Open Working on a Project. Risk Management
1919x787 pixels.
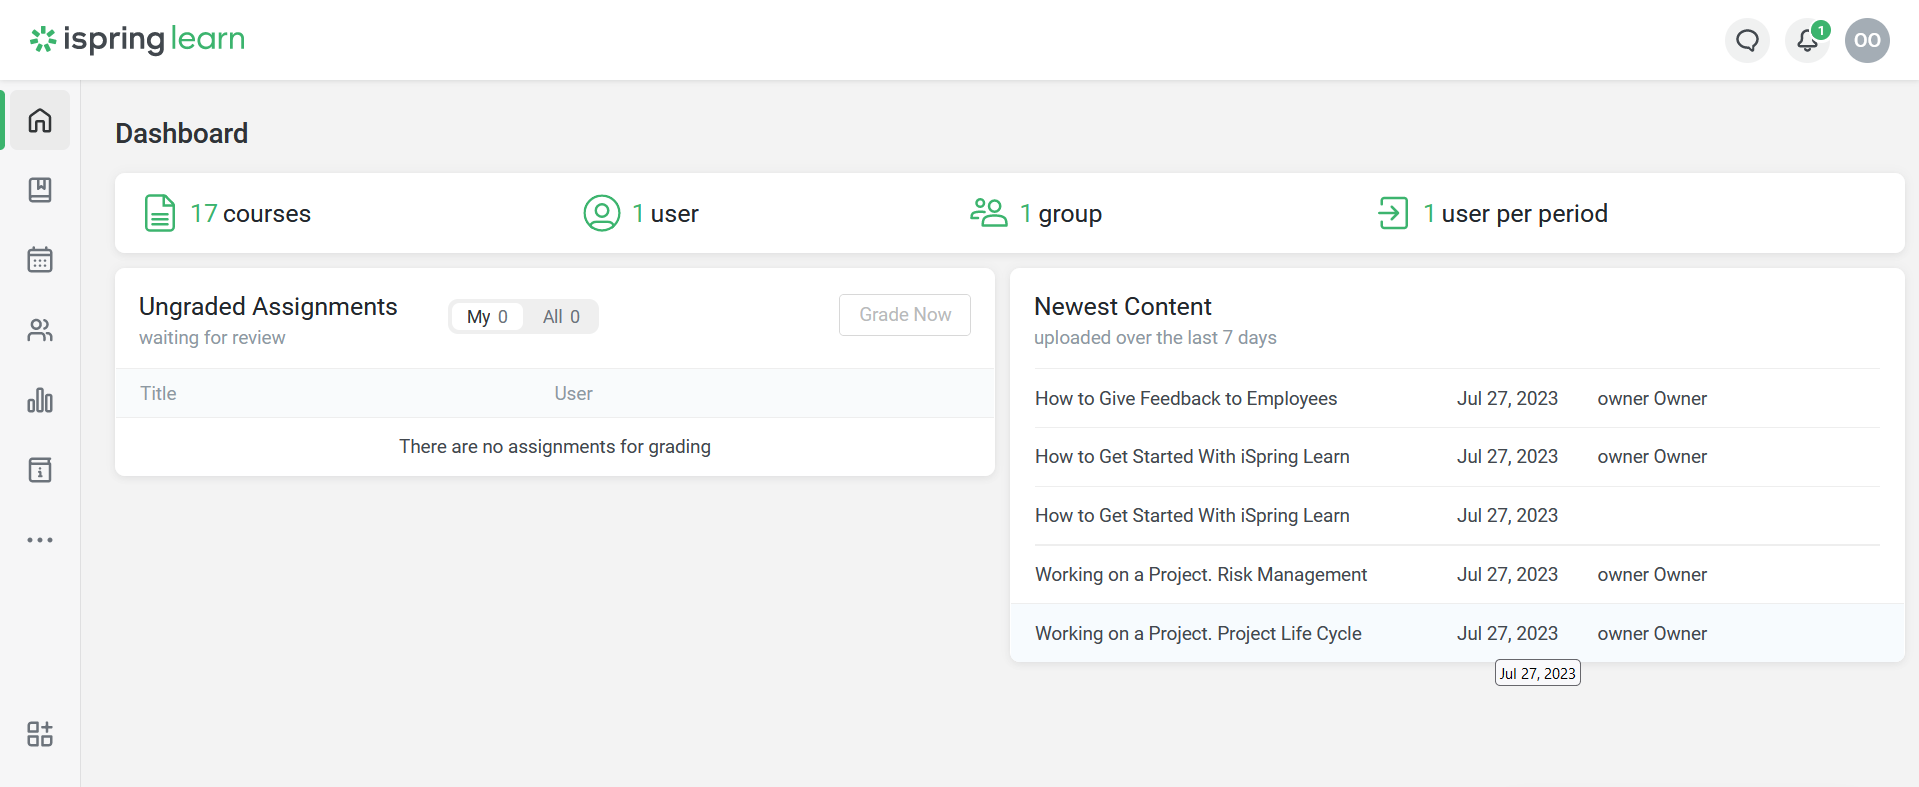(1200, 575)
